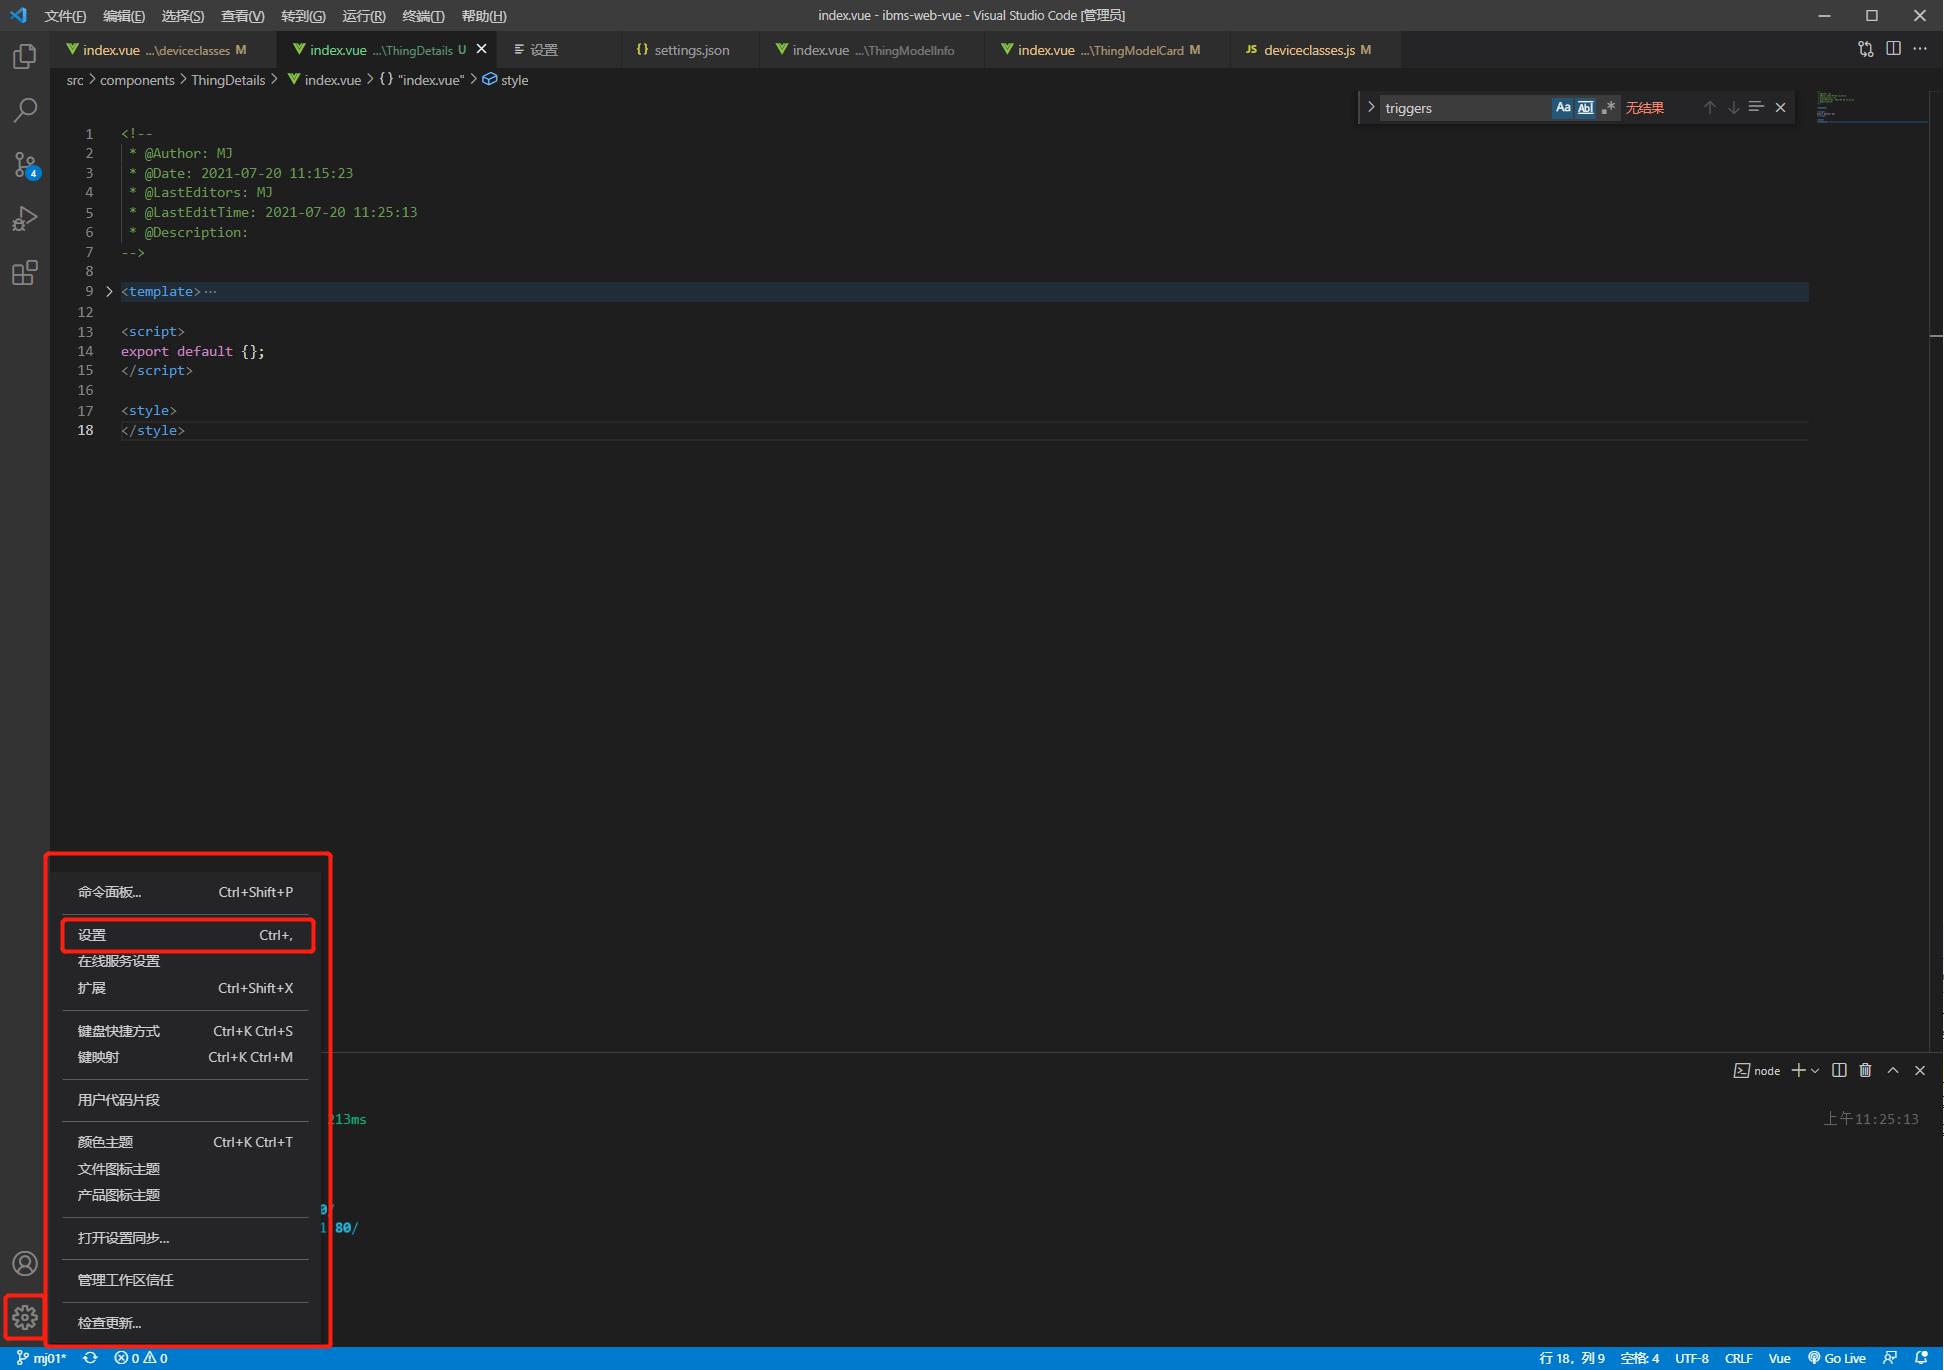Switch to index.vue ThingModelInfo tab
This screenshot has height=1370, width=1944.
coord(872,49)
